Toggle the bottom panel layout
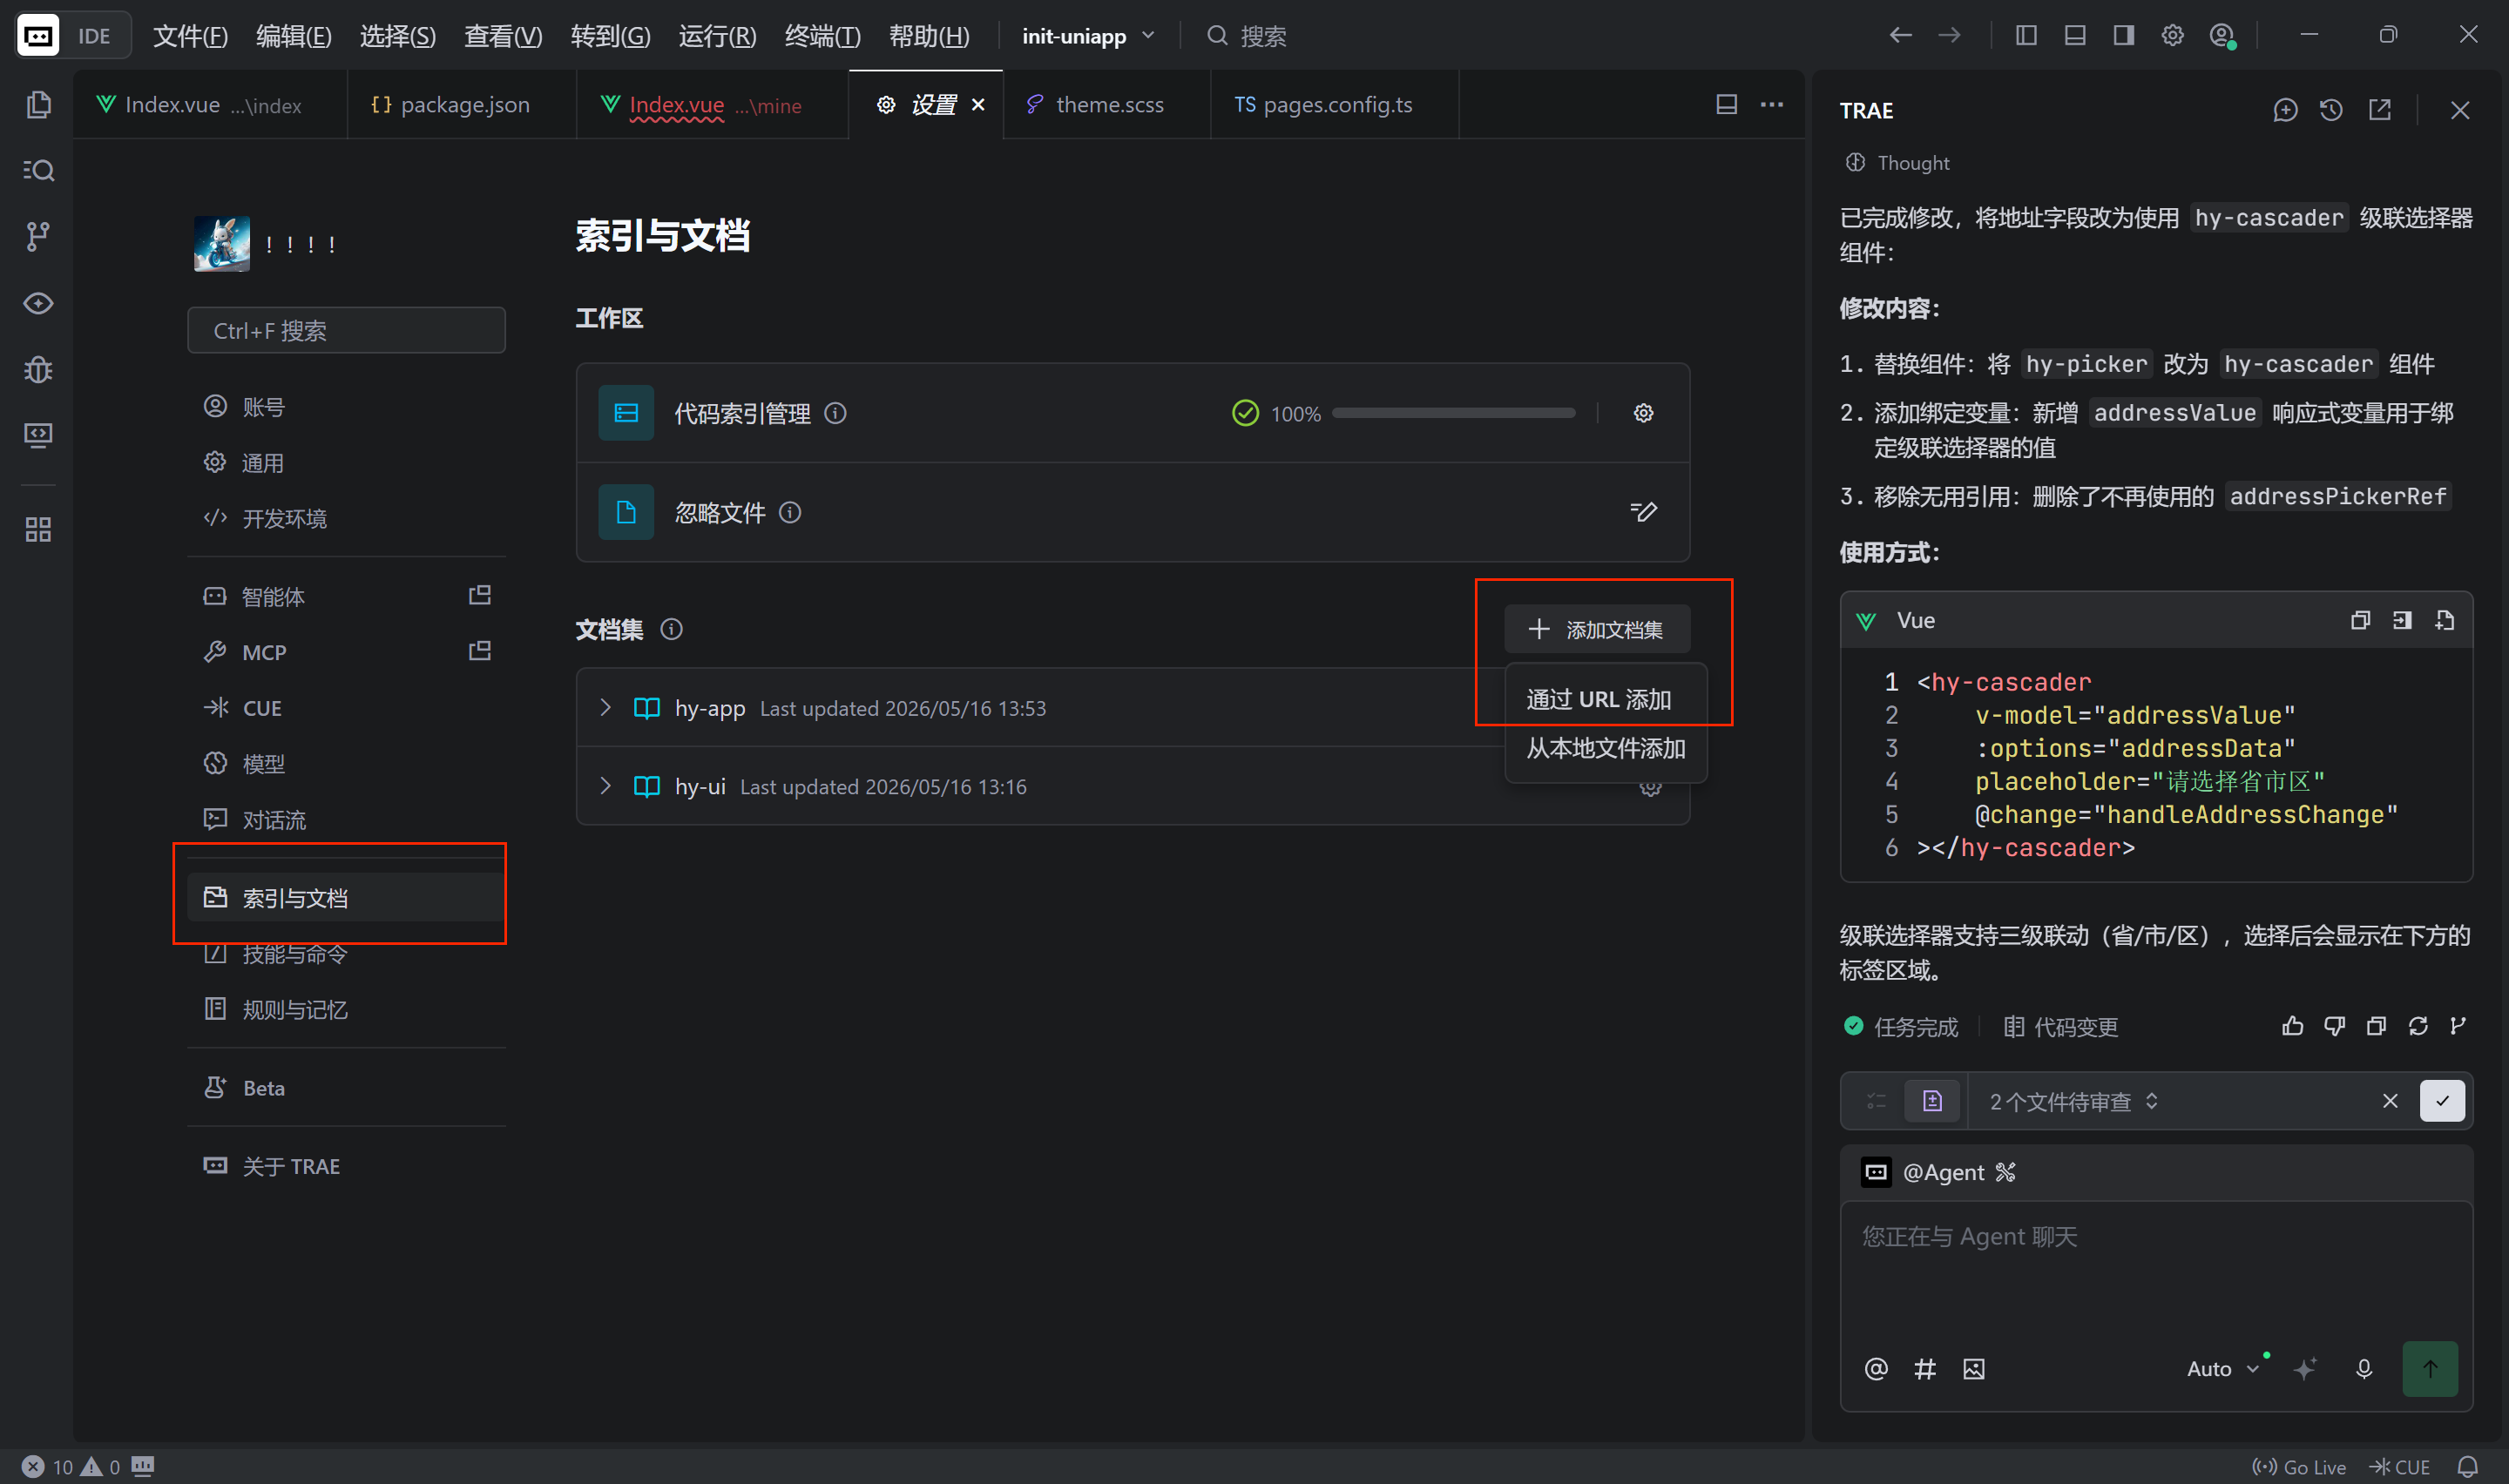The width and height of the screenshot is (2509, 1484). pyautogui.click(x=2075, y=35)
